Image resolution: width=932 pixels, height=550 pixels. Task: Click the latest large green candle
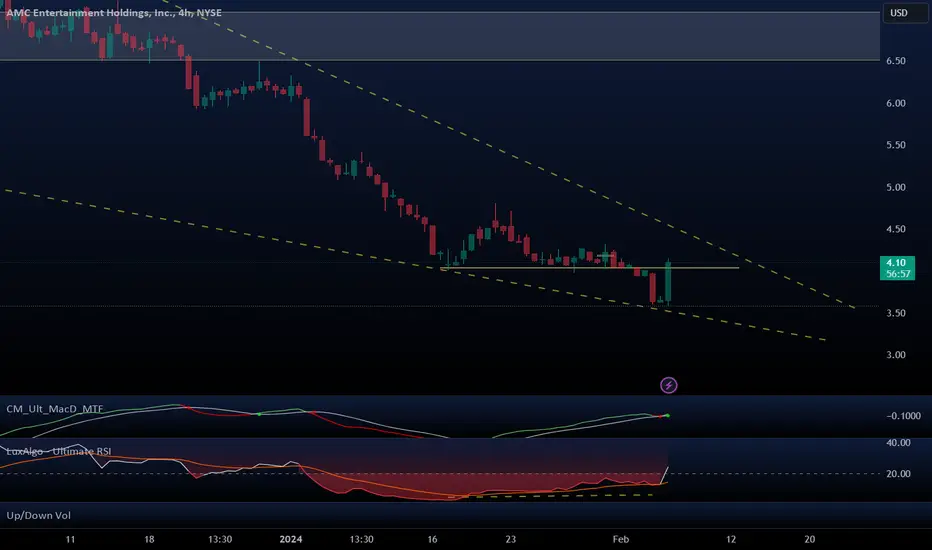coord(668,282)
